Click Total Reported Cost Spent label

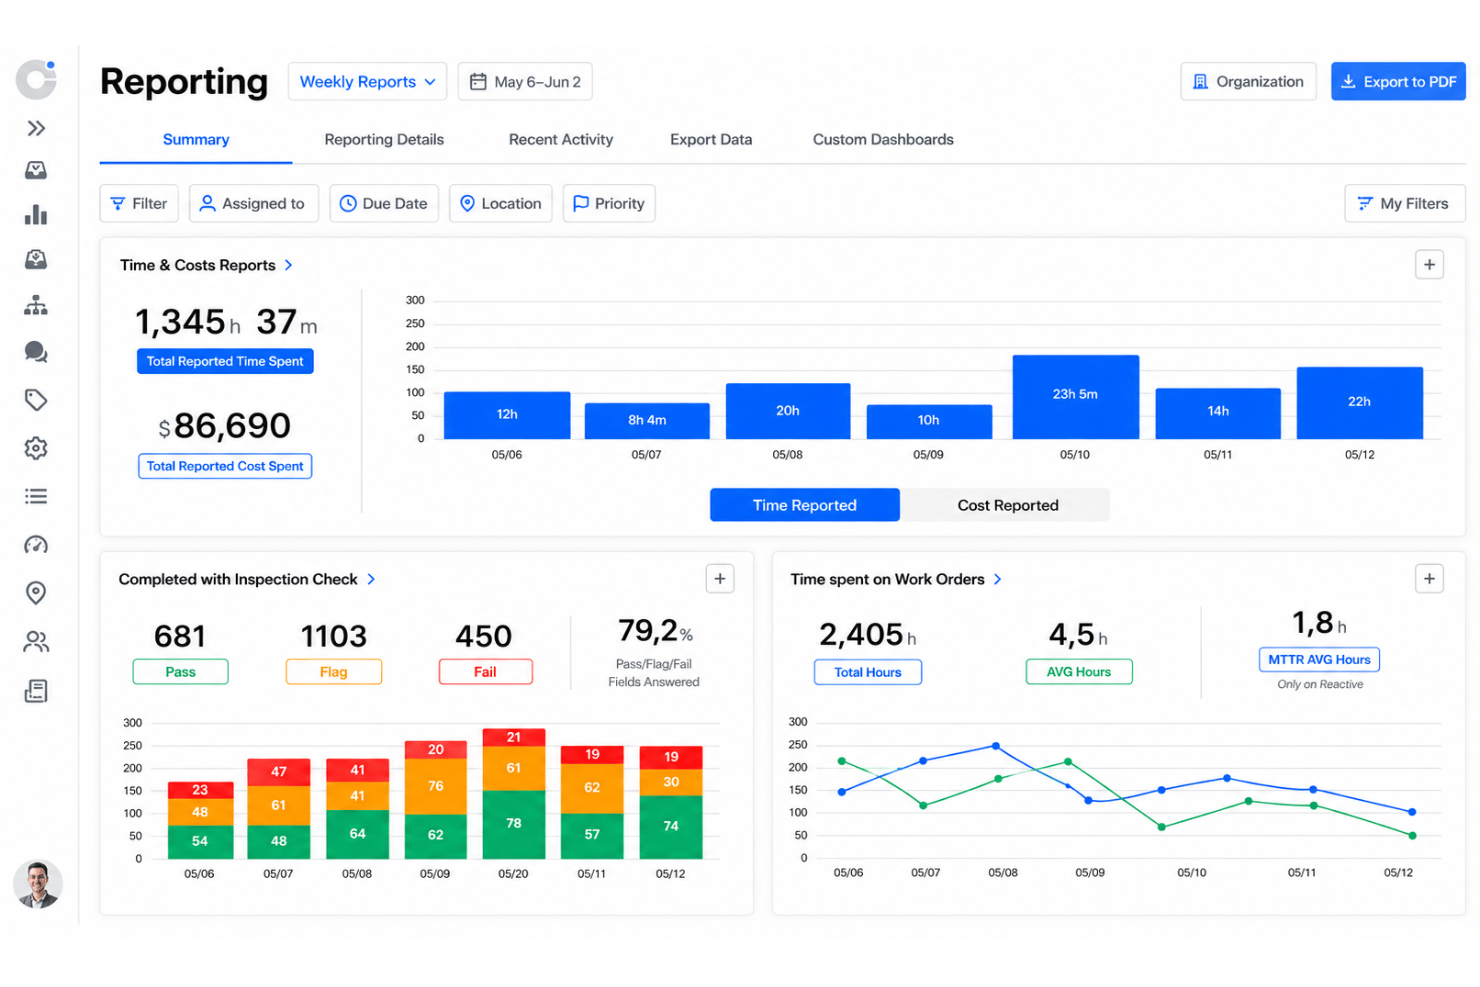pyautogui.click(x=225, y=466)
